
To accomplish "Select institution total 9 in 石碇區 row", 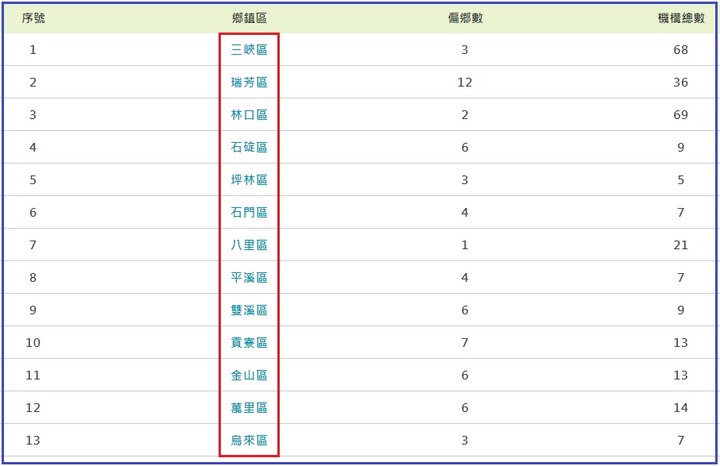I will coord(681,147).
